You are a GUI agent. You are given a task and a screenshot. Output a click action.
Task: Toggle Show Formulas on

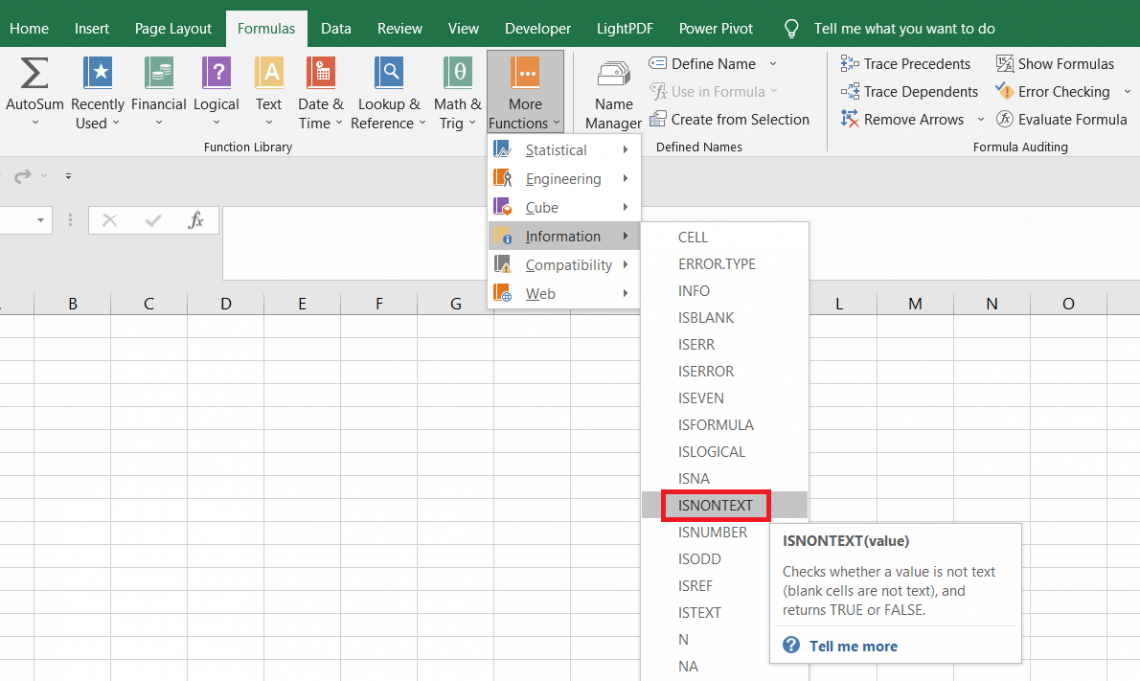tap(1055, 63)
